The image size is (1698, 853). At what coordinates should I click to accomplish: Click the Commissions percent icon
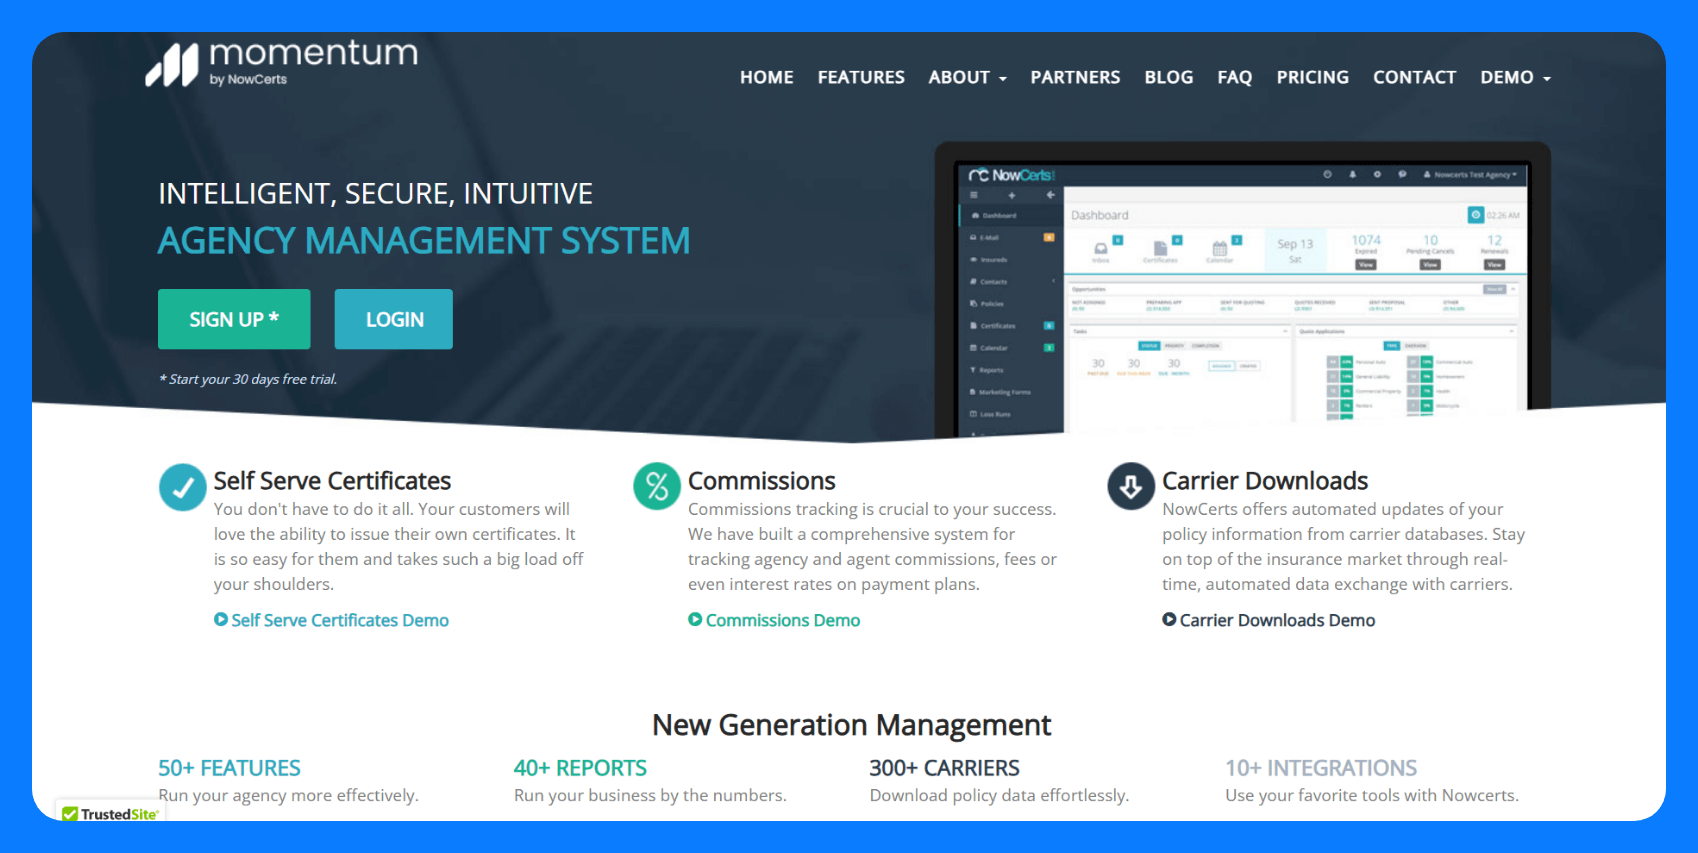657,486
